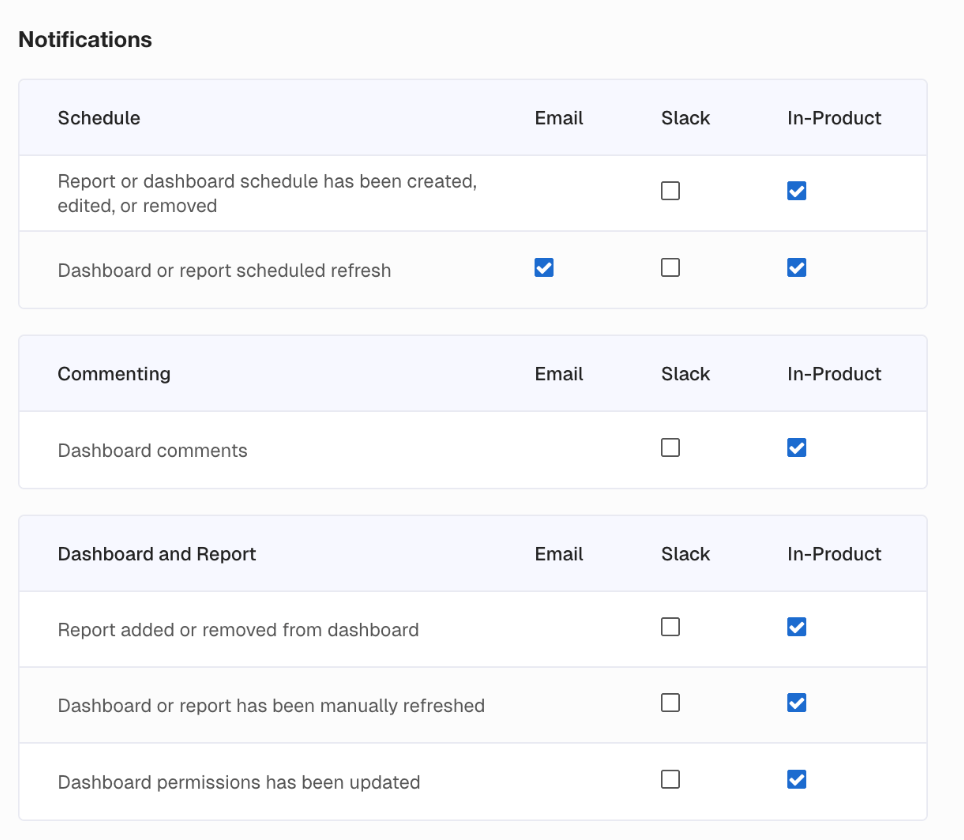The image size is (964, 840).
Task: Select the "Dashboard comments" row label
Action: coord(152,451)
